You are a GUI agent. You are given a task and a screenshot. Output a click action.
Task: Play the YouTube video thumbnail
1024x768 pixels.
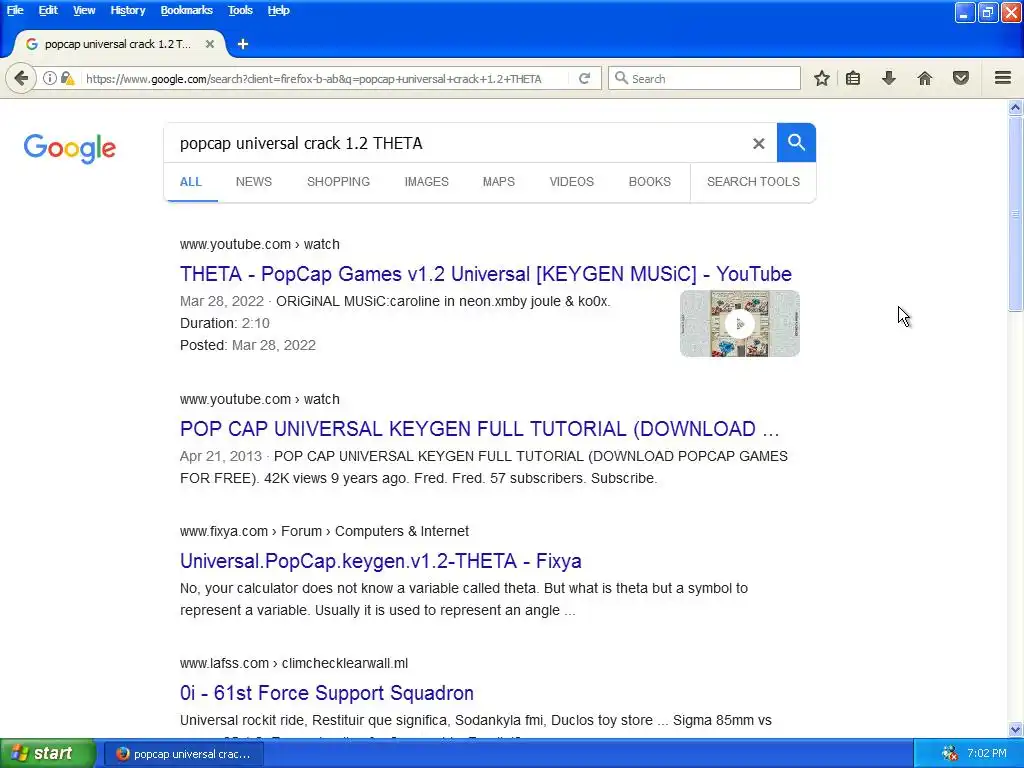pos(739,324)
